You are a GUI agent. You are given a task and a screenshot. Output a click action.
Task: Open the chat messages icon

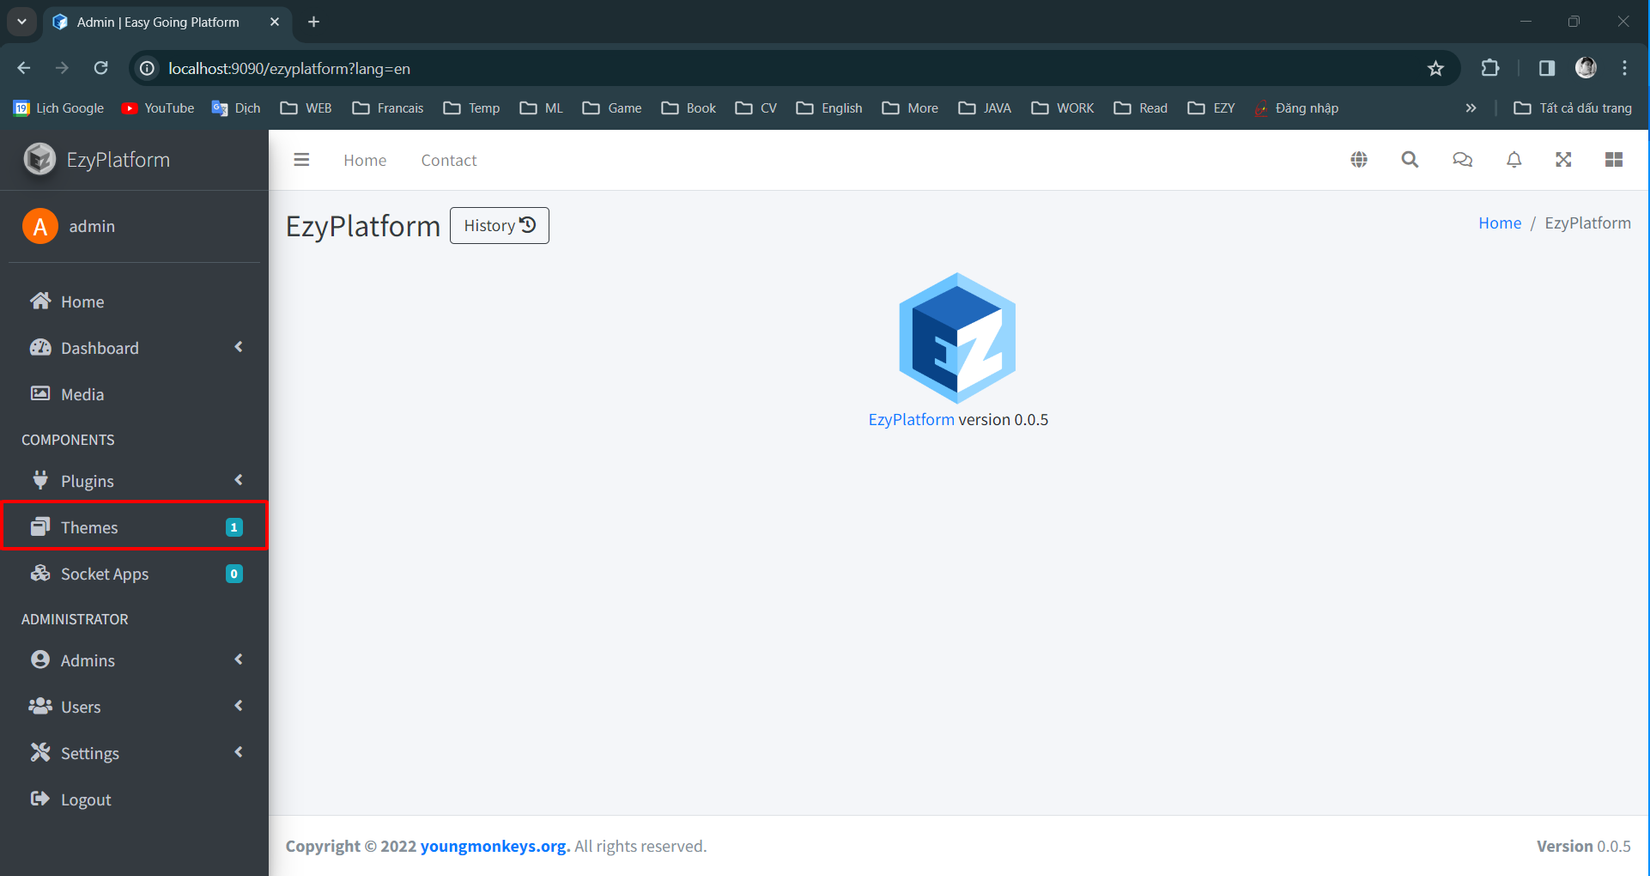(x=1462, y=160)
